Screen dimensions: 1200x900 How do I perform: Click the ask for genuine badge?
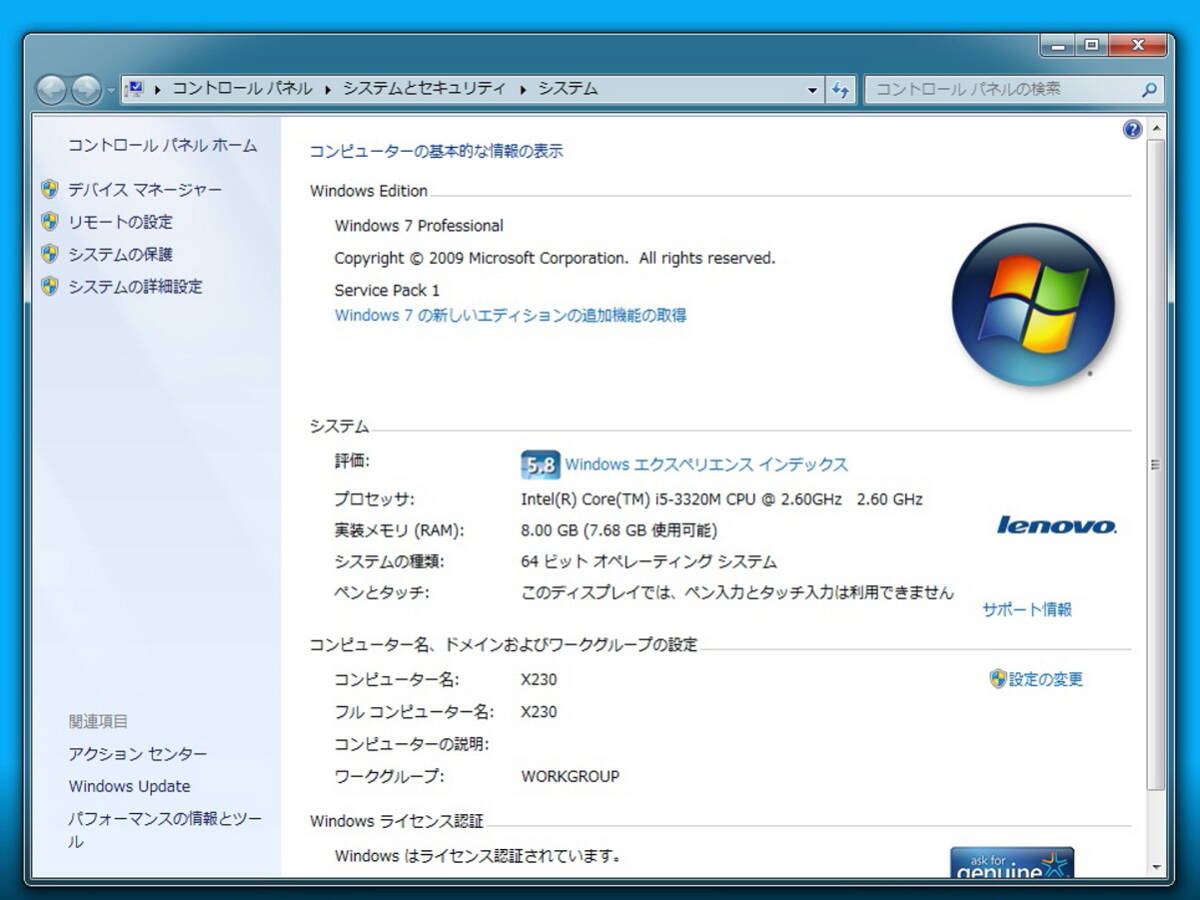click(x=1011, y=863)
